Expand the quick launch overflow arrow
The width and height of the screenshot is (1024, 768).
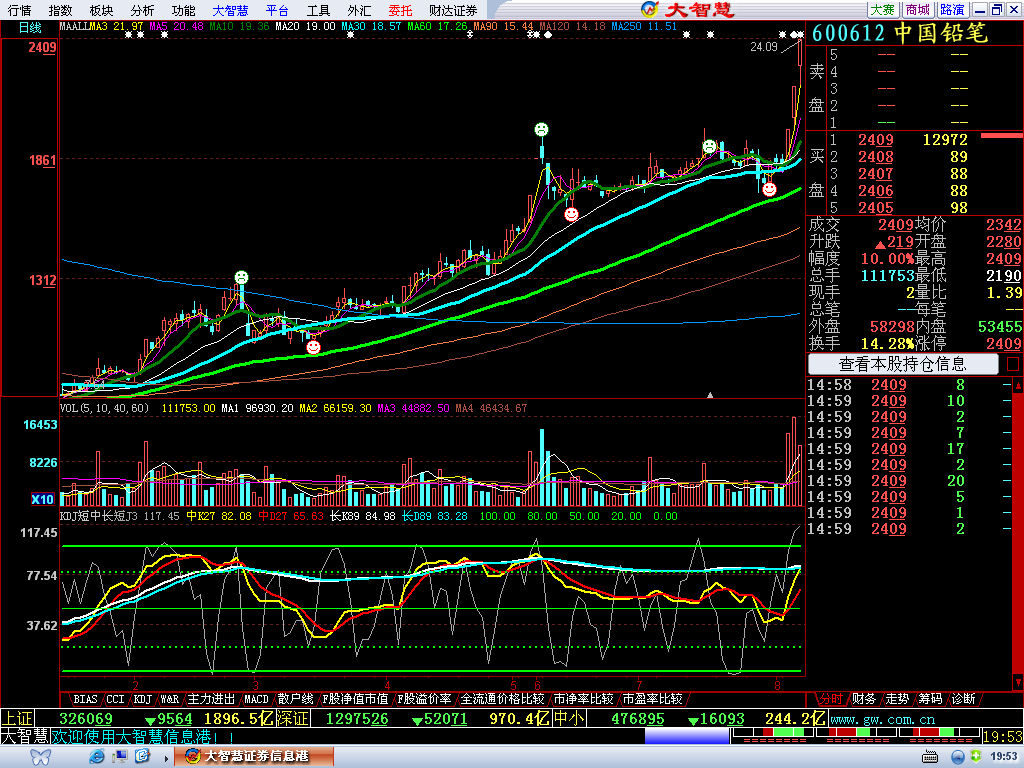click(x=167, y=758)
